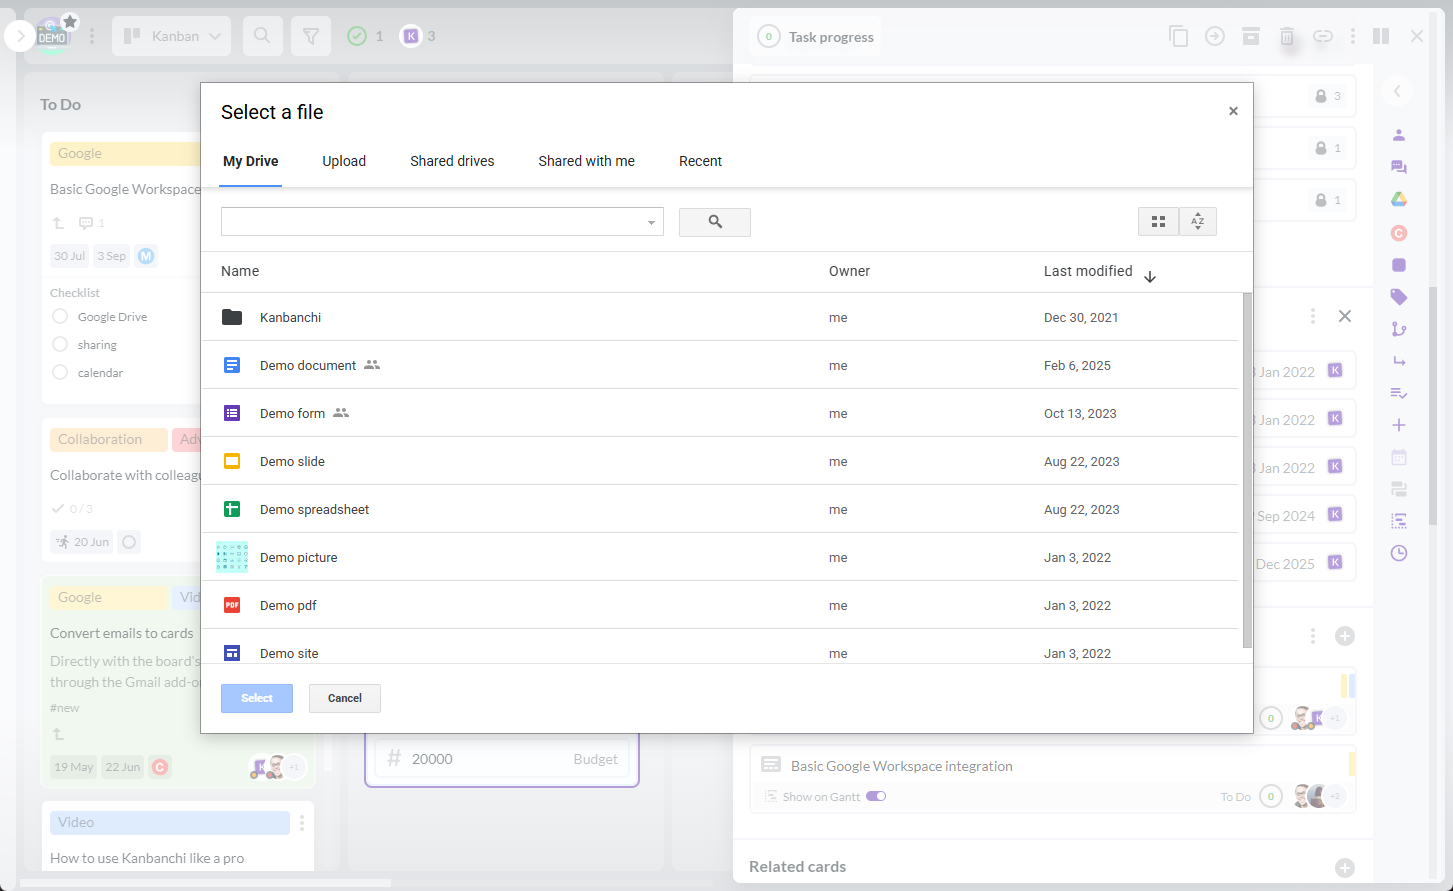Open the Shared drives tab

coord(452,161)
